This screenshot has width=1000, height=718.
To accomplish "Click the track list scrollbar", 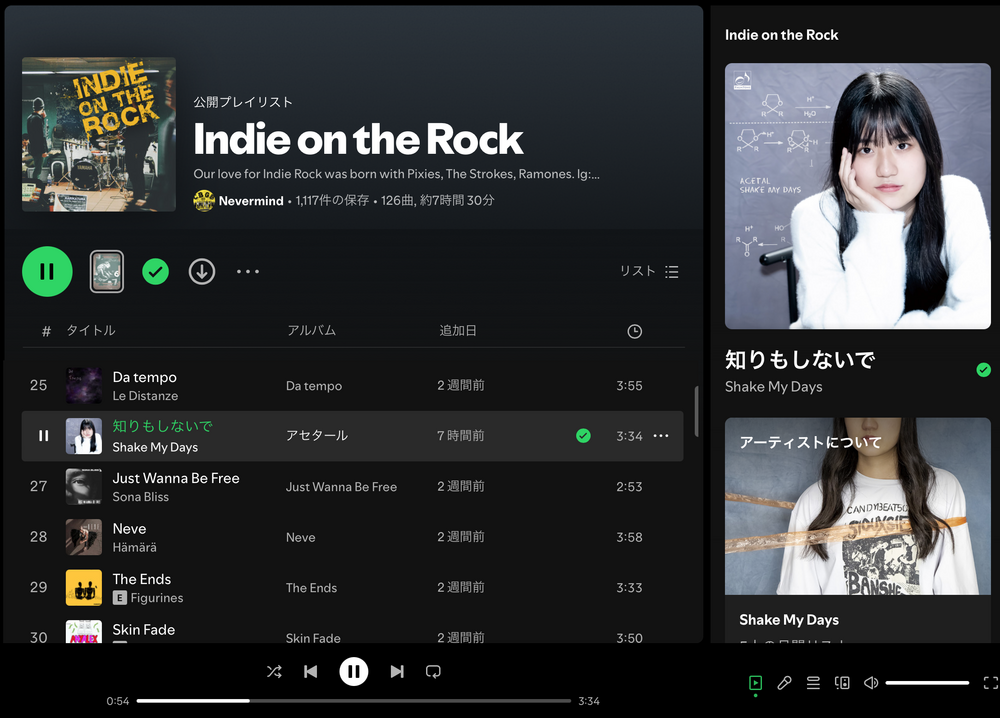I will coord(696,411).
